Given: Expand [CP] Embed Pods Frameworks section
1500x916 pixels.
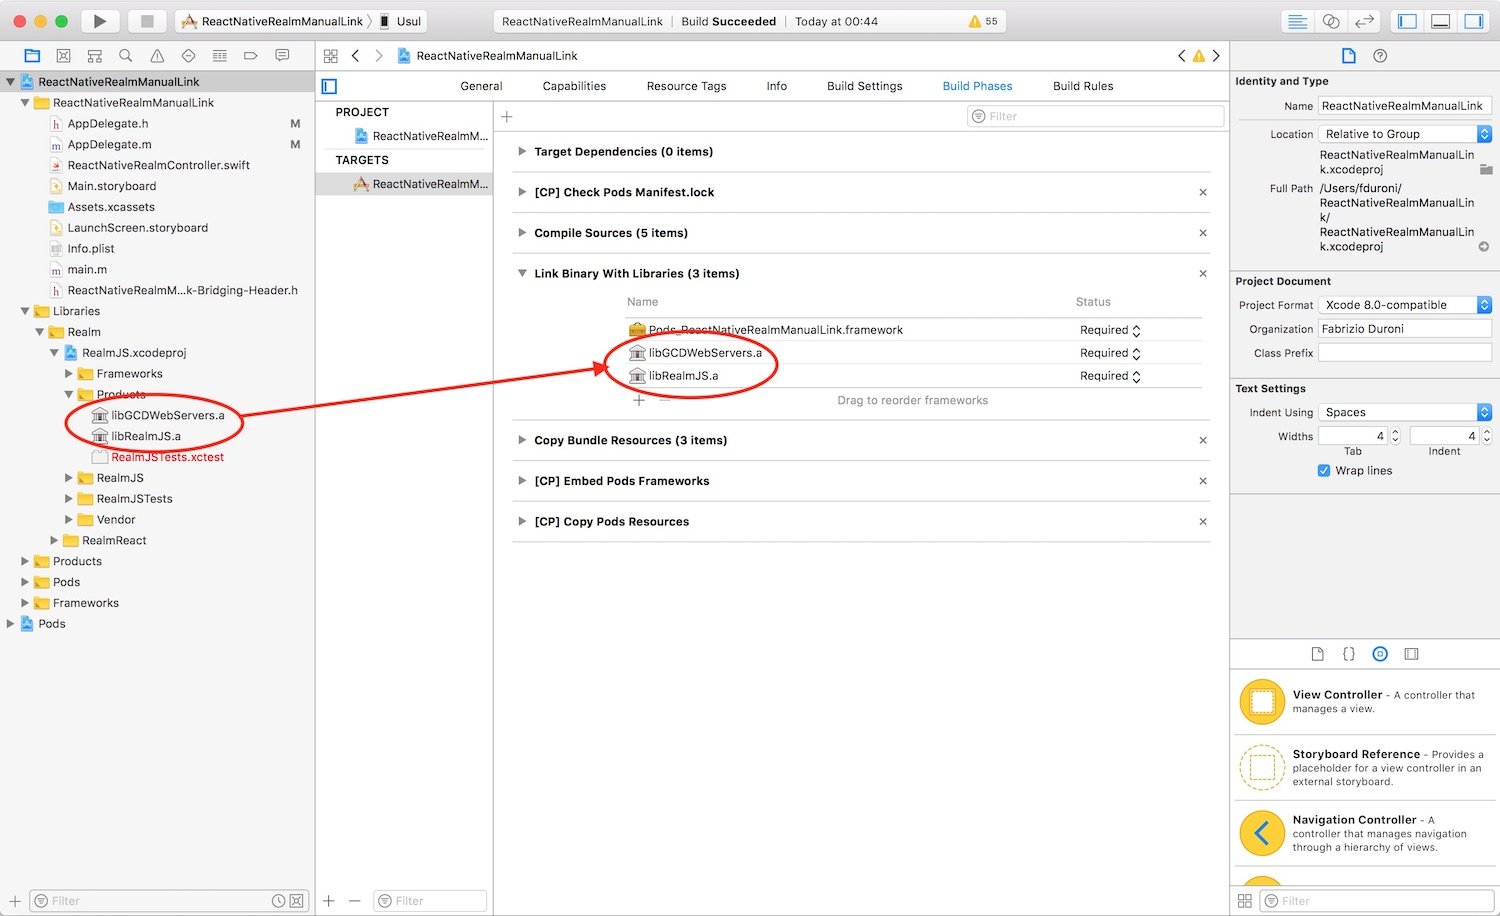Looking at the screenshot, I should pos(522,481).
